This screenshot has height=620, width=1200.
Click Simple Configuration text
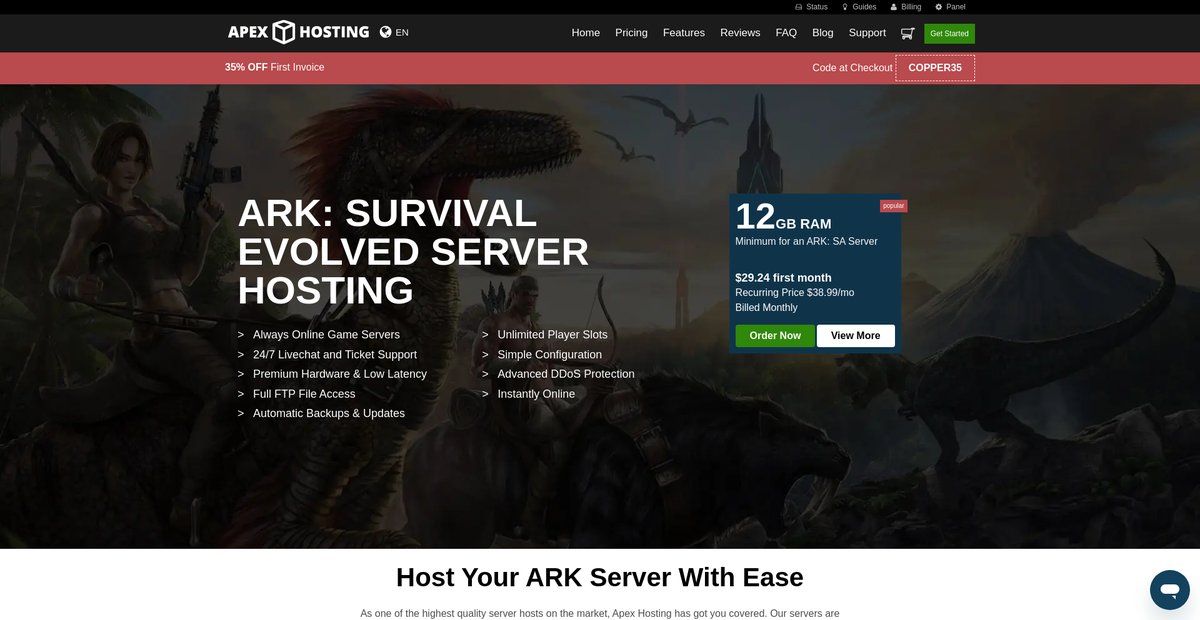pos(549,355)
